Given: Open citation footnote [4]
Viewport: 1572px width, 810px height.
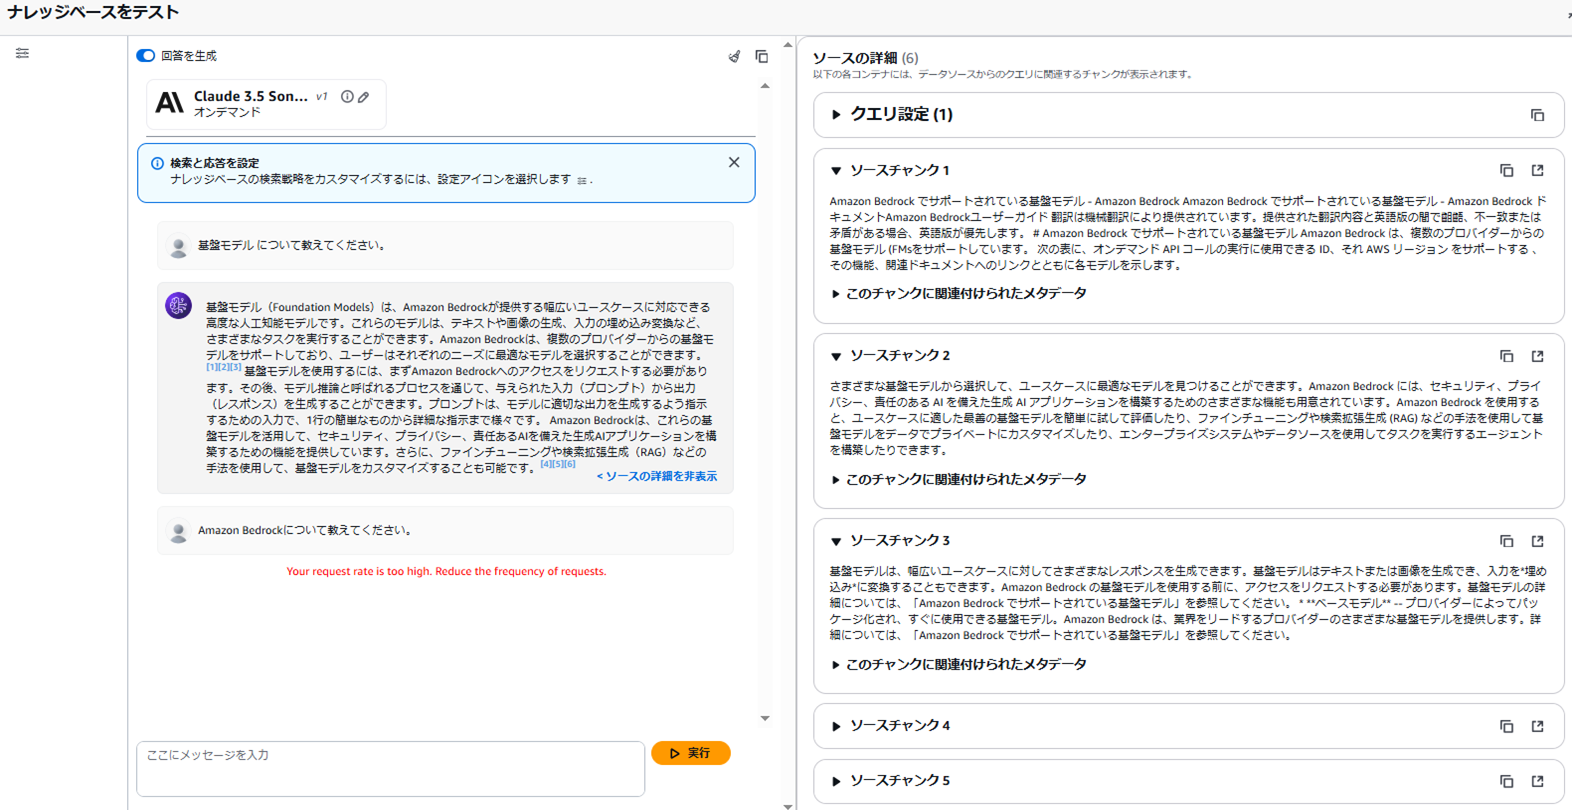Looking at the screenshot, I should 546,464.
